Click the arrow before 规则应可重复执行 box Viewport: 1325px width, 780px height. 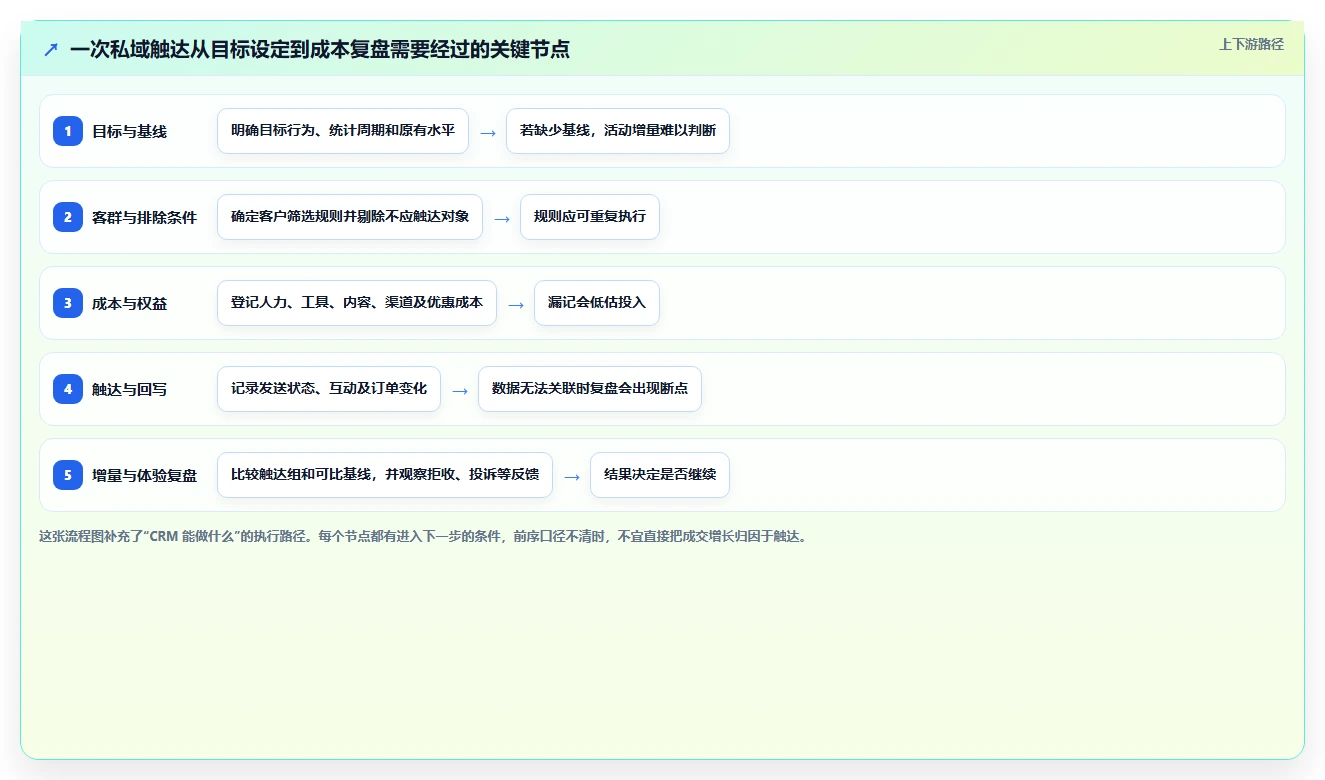click(x=502, y=218)
